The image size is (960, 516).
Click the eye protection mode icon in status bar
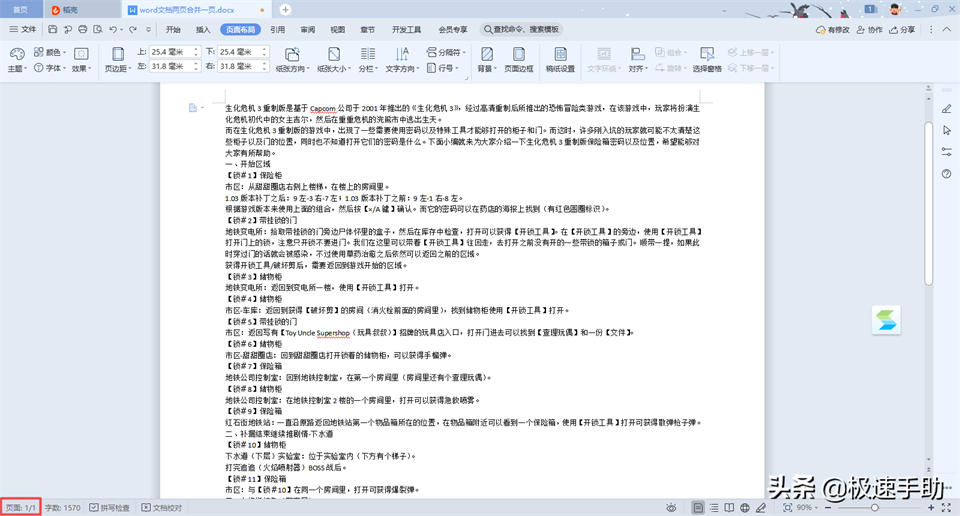coord(672,508)
